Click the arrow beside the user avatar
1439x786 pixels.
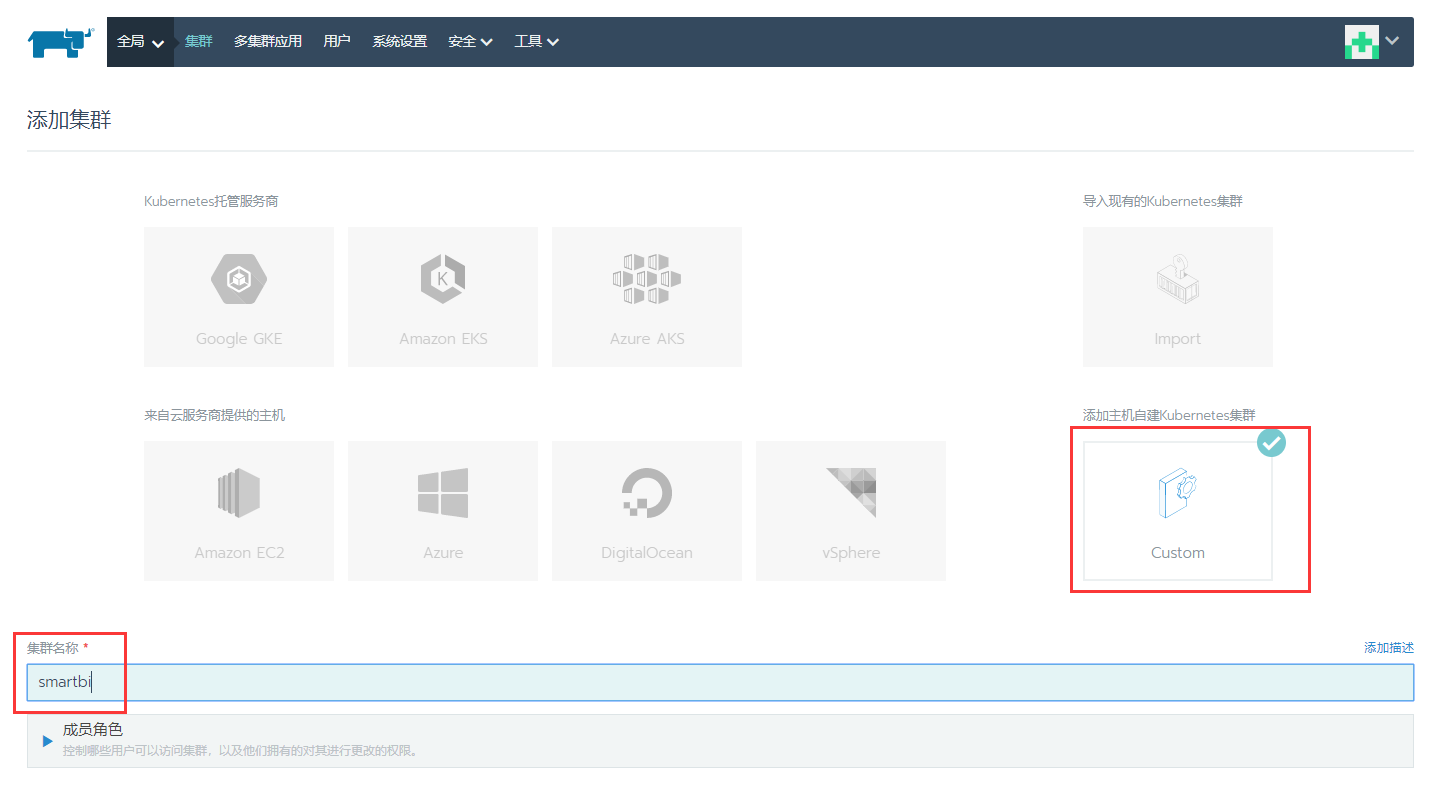click(1392, 41)
